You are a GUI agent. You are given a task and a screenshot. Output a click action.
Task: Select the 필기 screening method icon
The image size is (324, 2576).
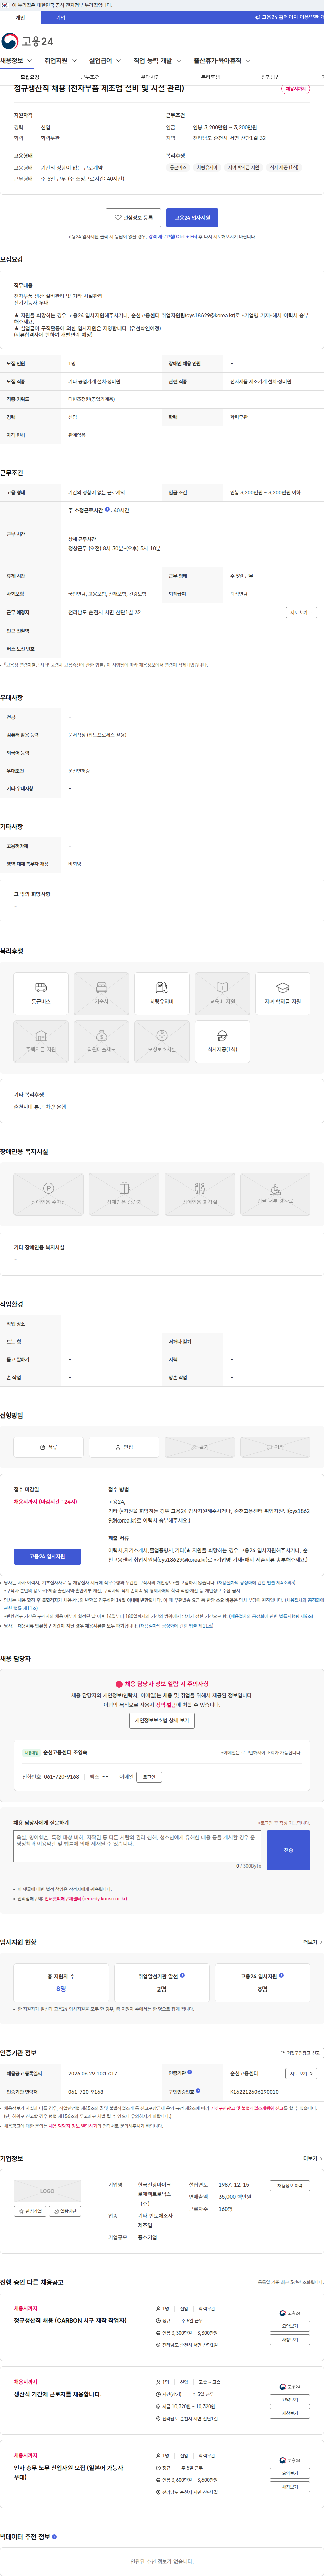(x=200, y=1447)
